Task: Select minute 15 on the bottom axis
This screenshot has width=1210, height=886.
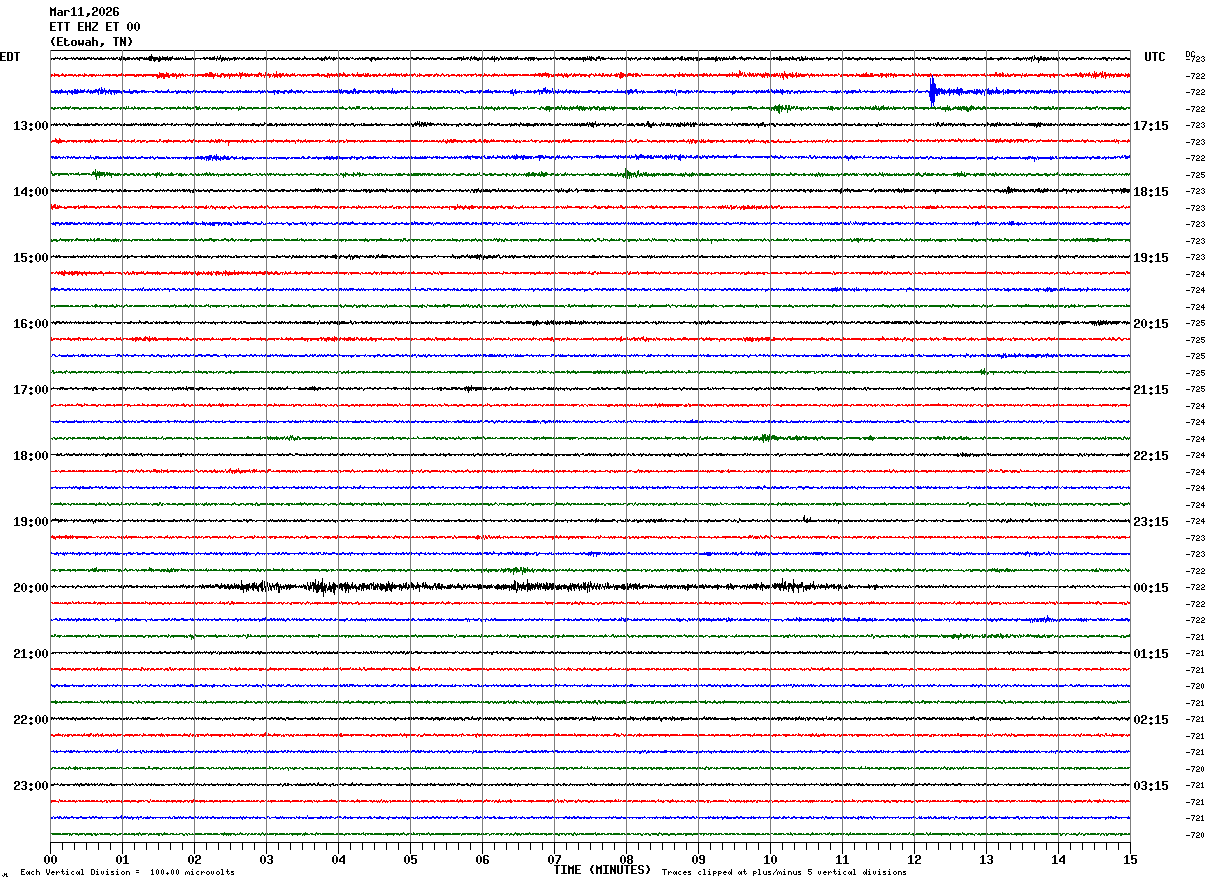Action: pyautogui.click(x=1130, y=859)
